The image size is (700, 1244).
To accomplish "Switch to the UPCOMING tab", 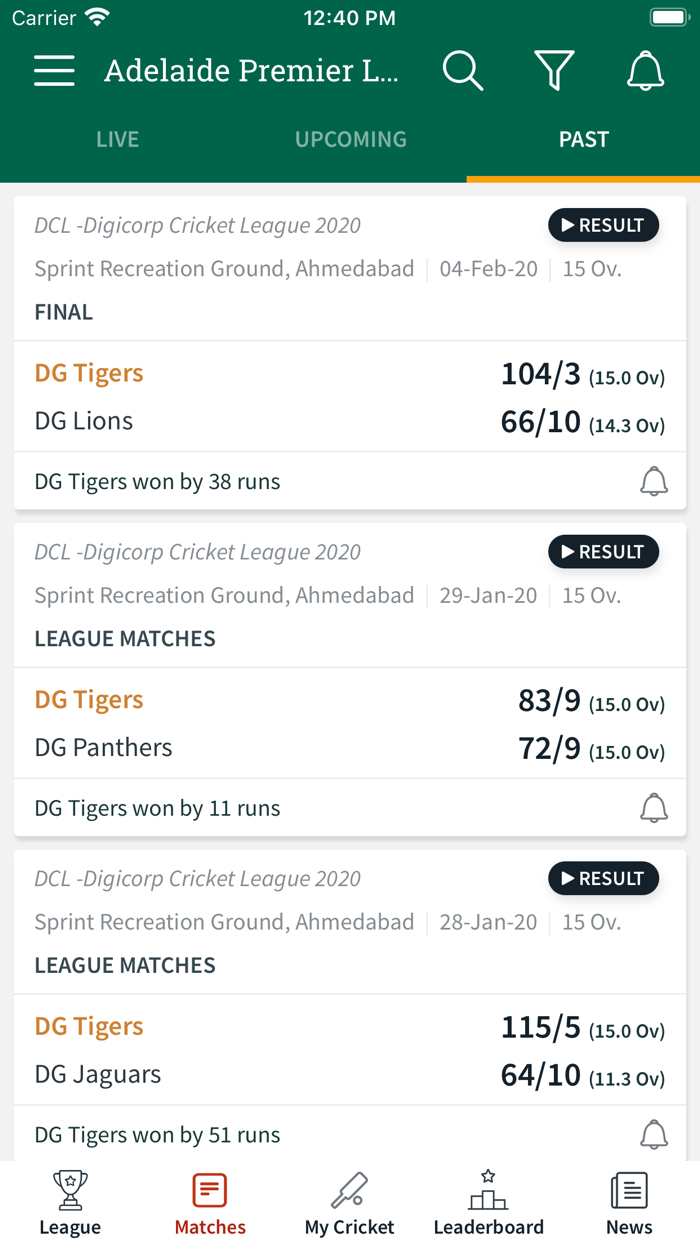I will [350, 139].
